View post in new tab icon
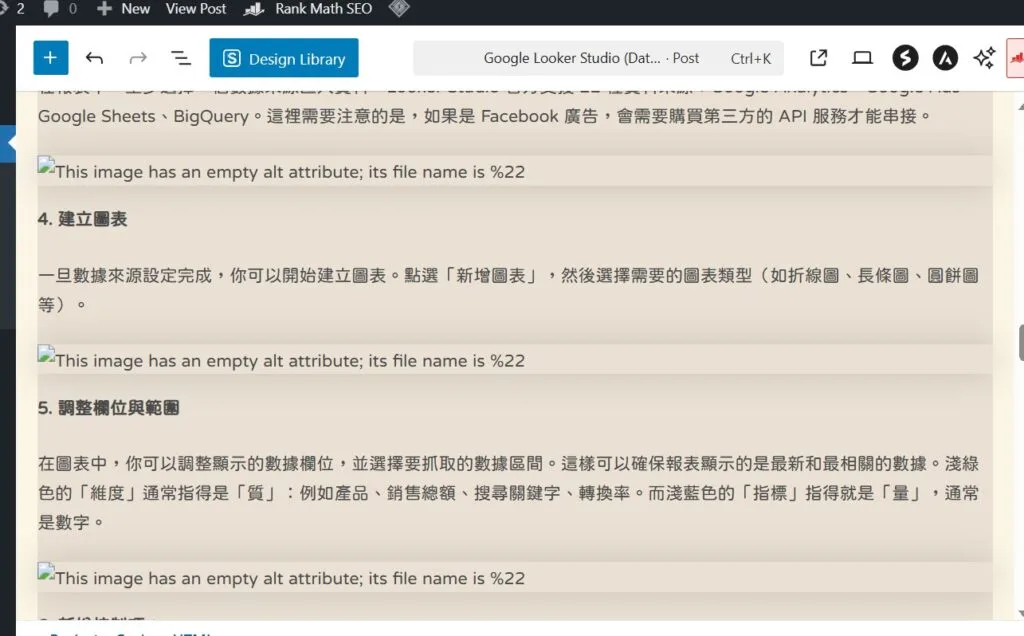Viewport: 1024px width, 636px height. click(x=818, y=58)
